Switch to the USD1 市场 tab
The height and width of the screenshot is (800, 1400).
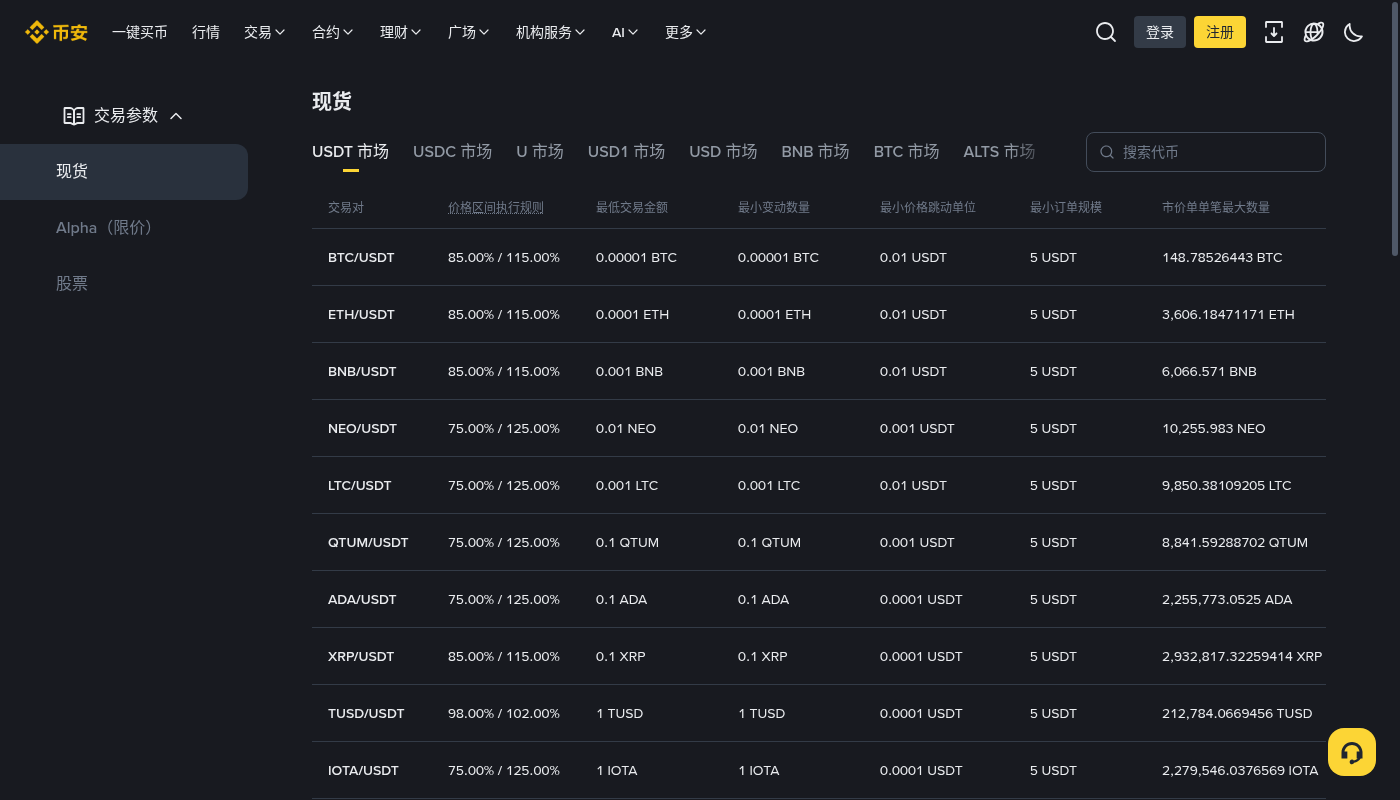pos(626,152)
